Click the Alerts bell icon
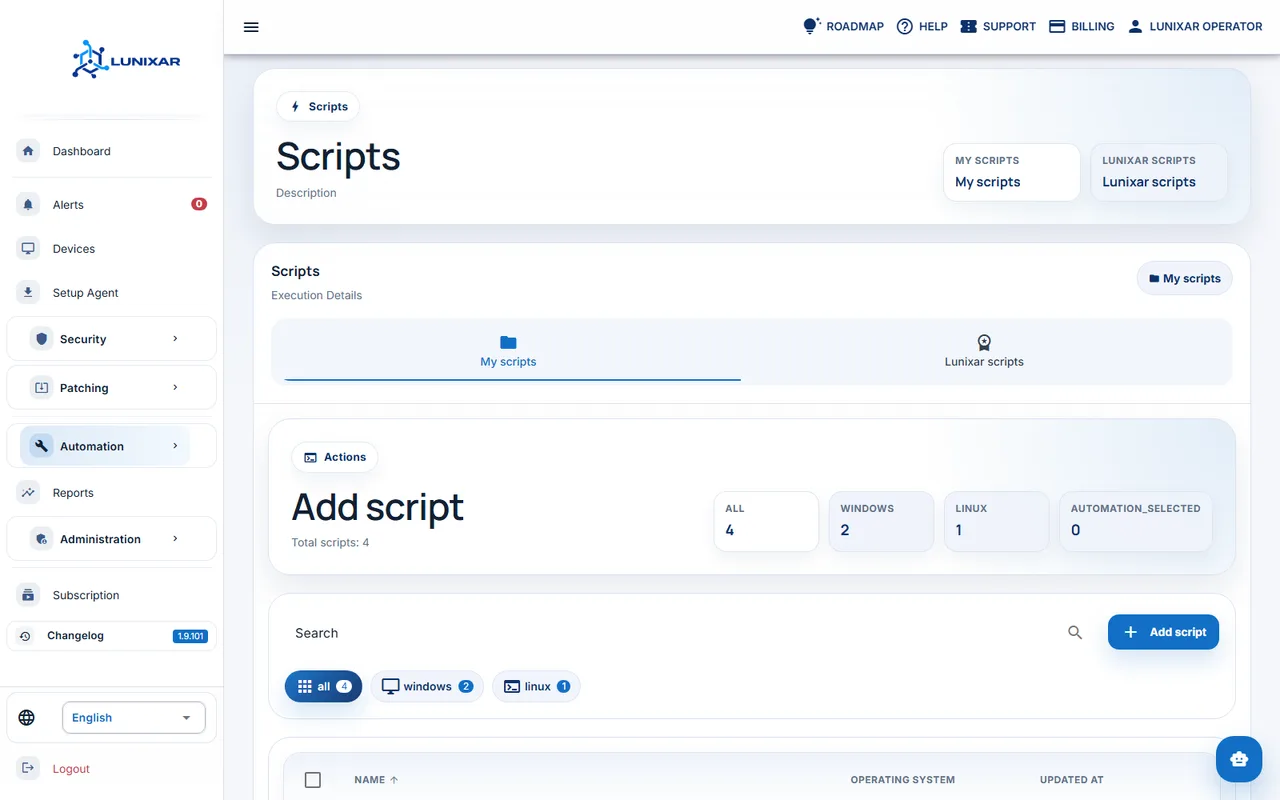Image resolution: width=1280 pixels, height=800 pixels. pyautogui.click(x=28, y=204)
